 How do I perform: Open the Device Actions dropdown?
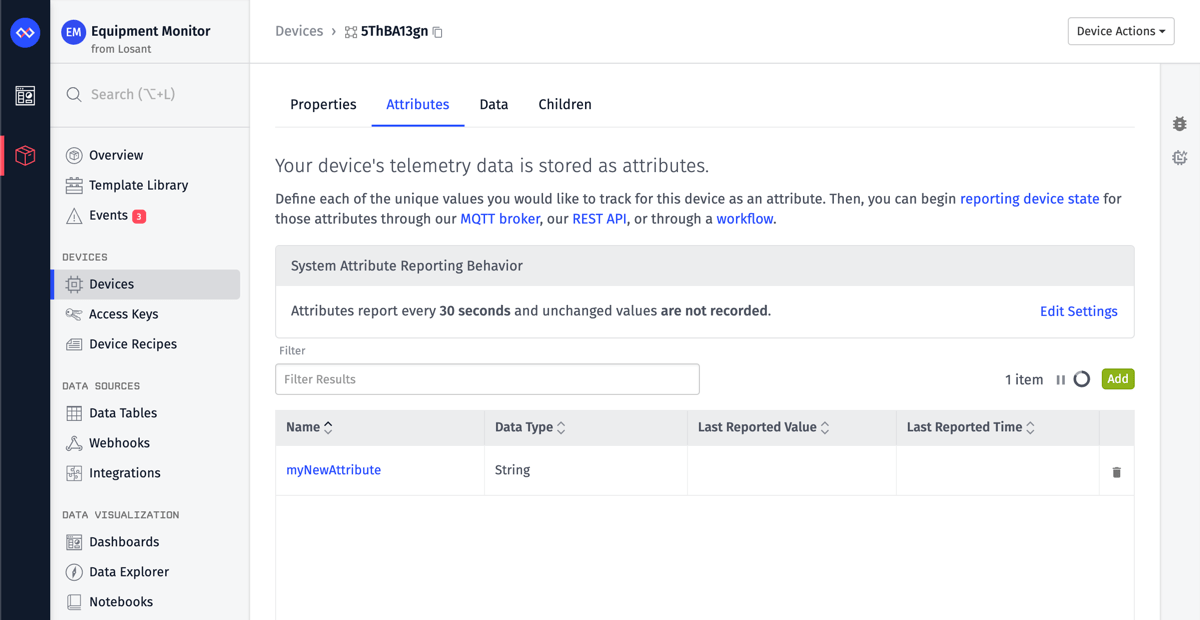(1121, 31)
